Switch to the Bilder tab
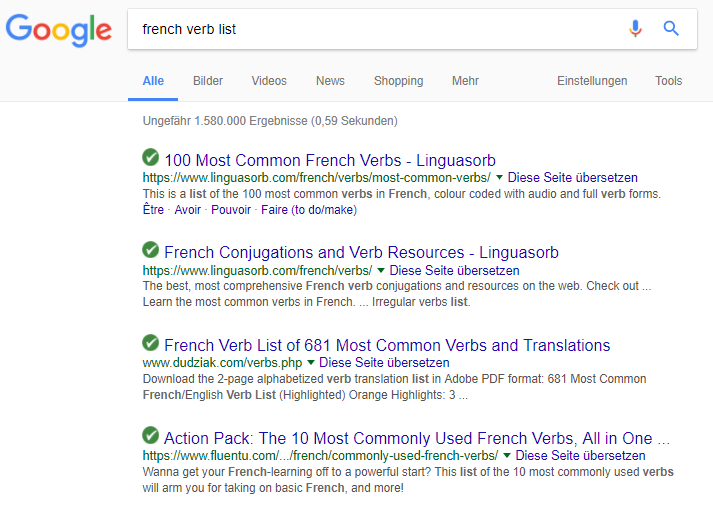The image size is (713, 507). (208, 81)
